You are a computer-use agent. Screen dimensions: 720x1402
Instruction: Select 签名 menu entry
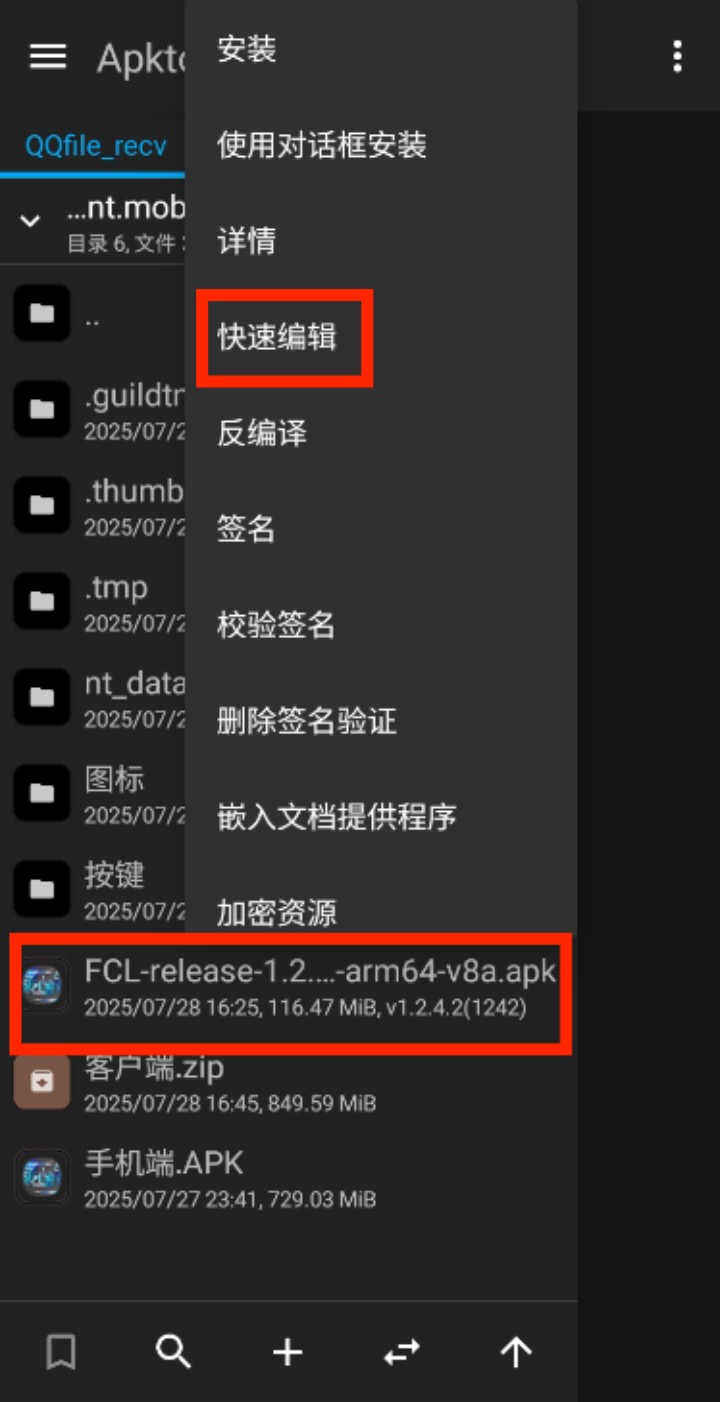[x=247, y=529]
